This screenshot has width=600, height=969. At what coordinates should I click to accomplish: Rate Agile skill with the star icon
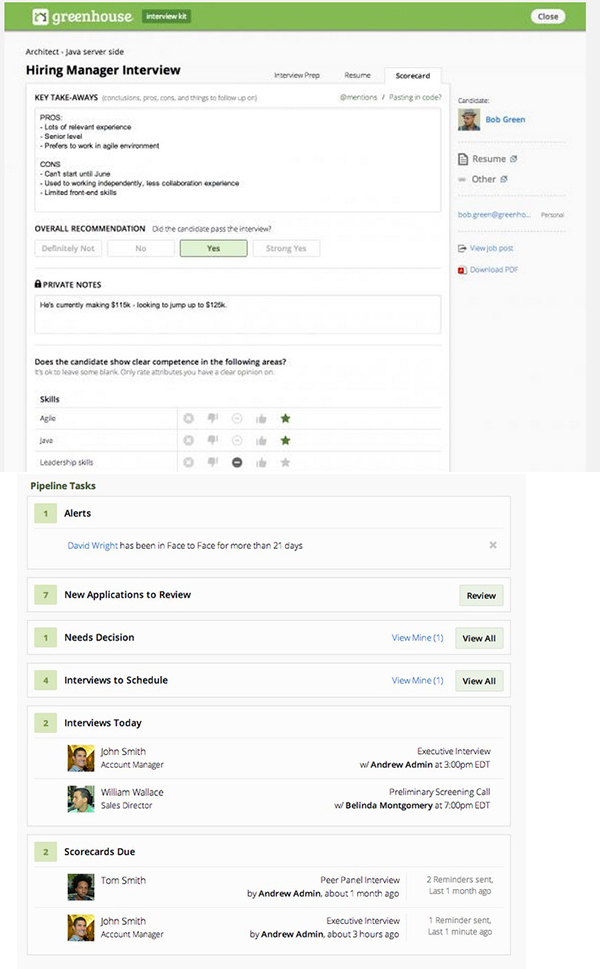[x=285, y=418]
